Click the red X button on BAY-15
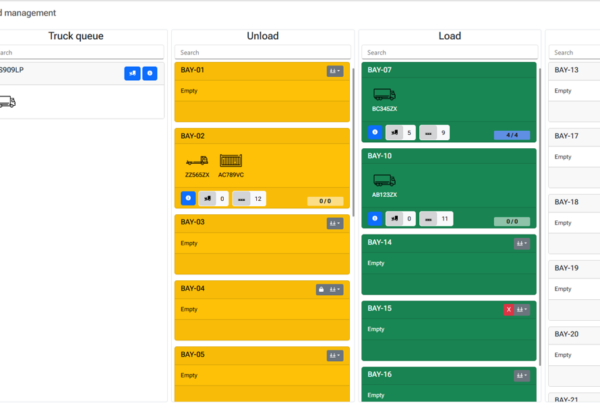The image size is (600, 403). pyautogui.click(x=508, y=310)
